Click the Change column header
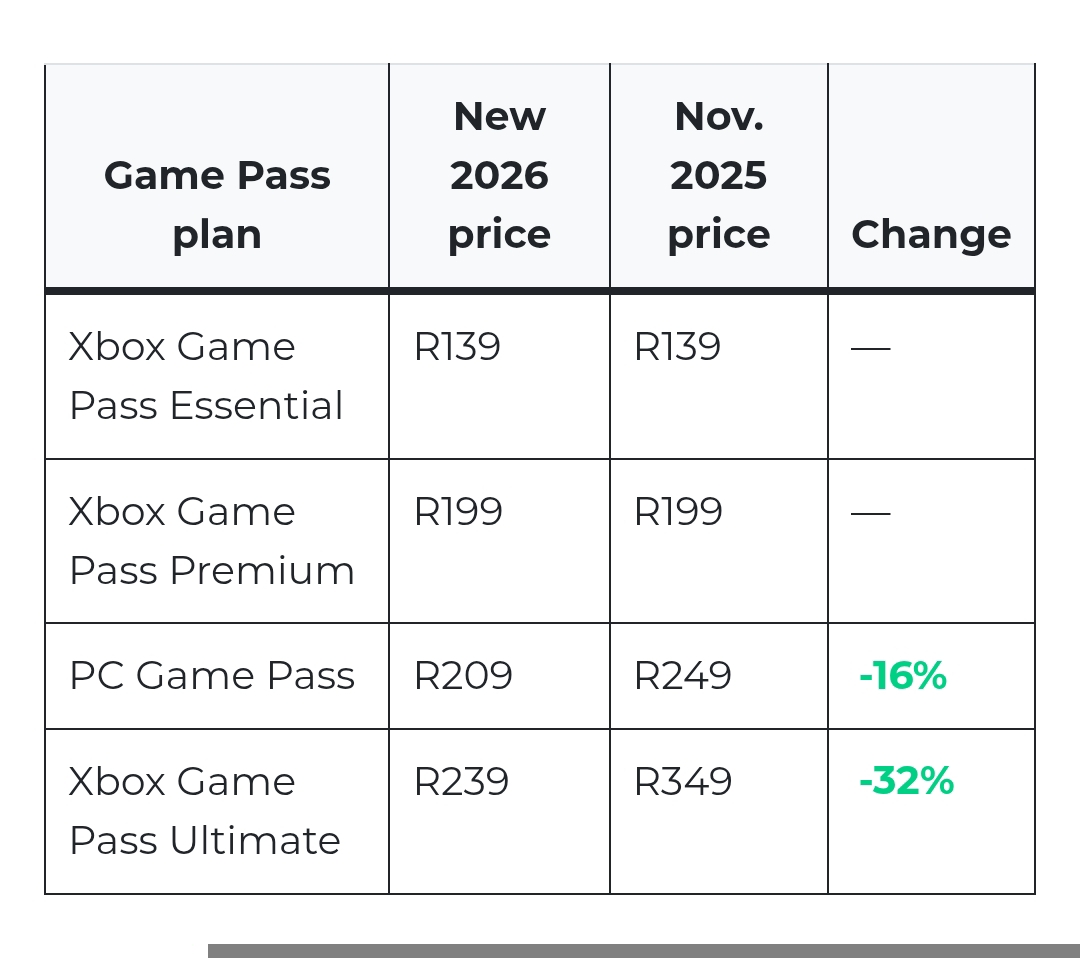The image size is (1080, 958). click(x=930, y=234)
